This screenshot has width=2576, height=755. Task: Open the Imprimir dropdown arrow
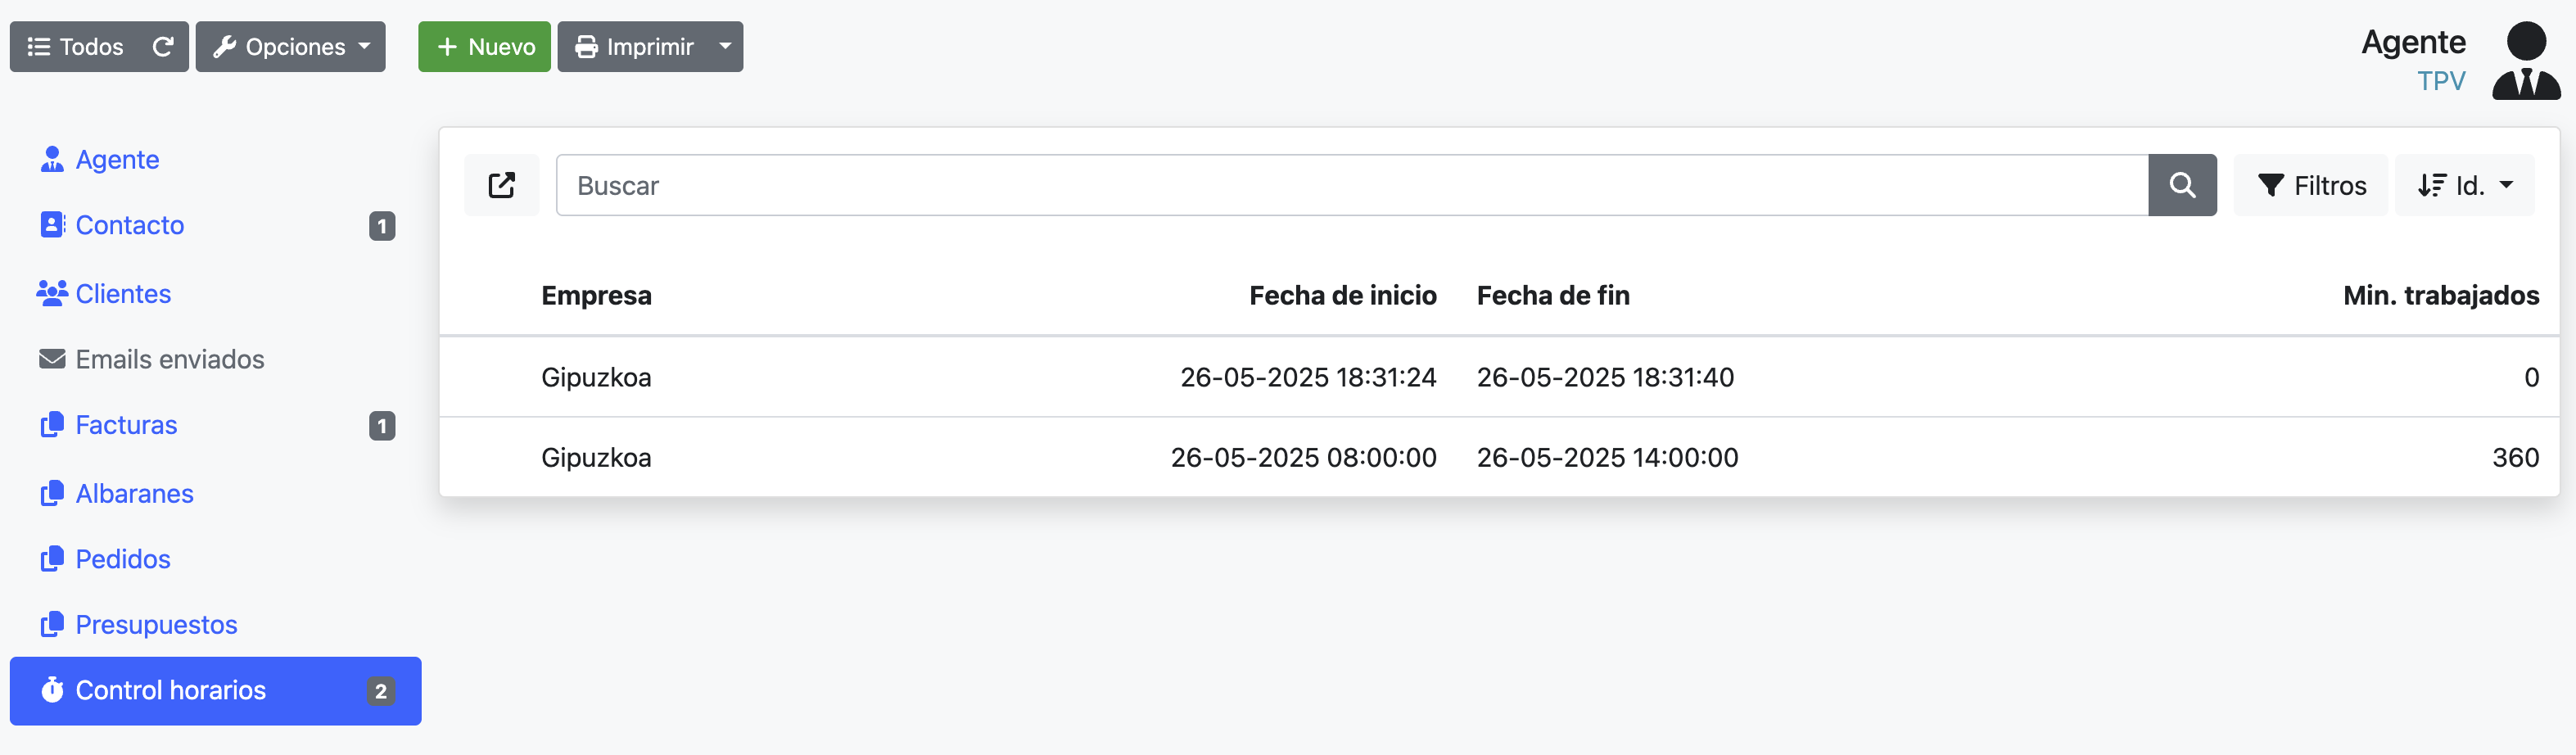pos(725,47)
